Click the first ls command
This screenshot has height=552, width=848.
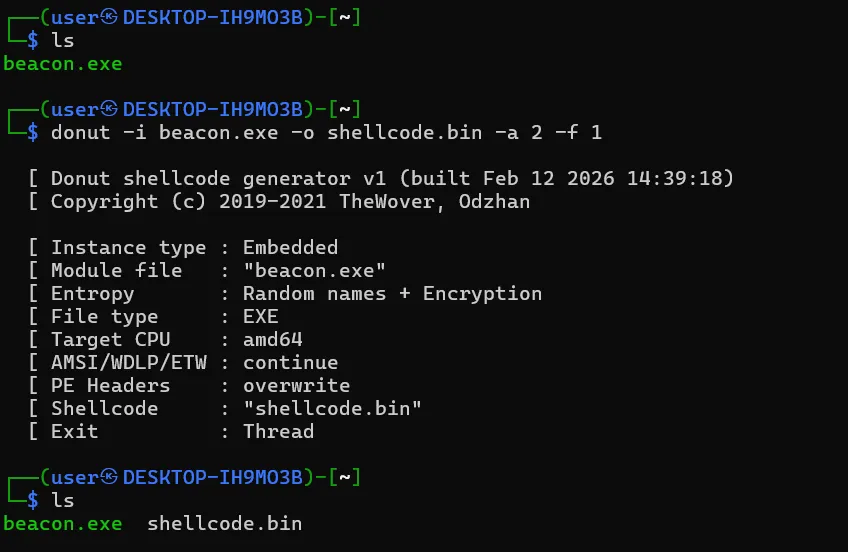coord(62,41)
